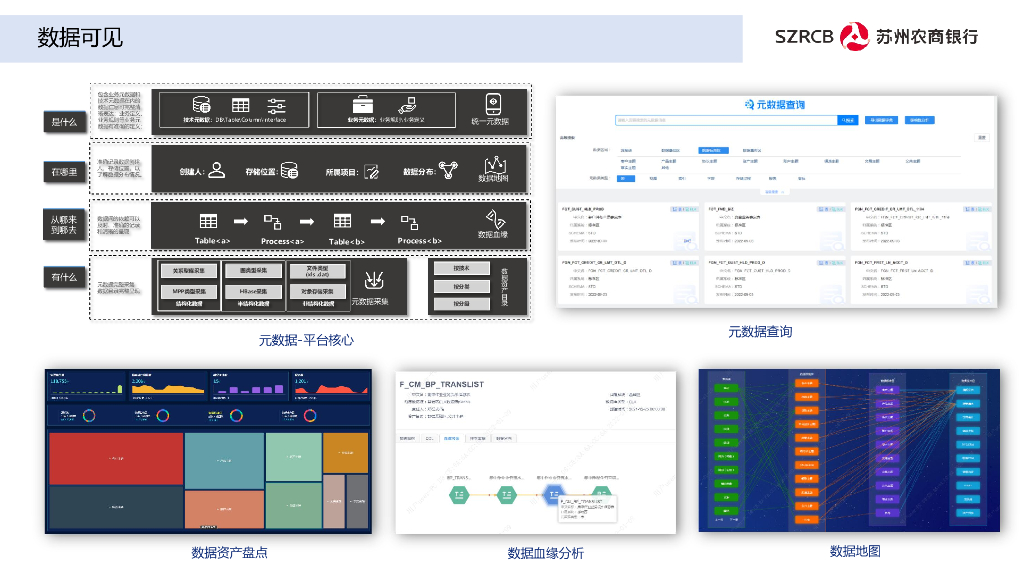Select the highlighted blue tag in type filter row
Viewport: 1024px width, 574px height.
click(x=626, y=178)
